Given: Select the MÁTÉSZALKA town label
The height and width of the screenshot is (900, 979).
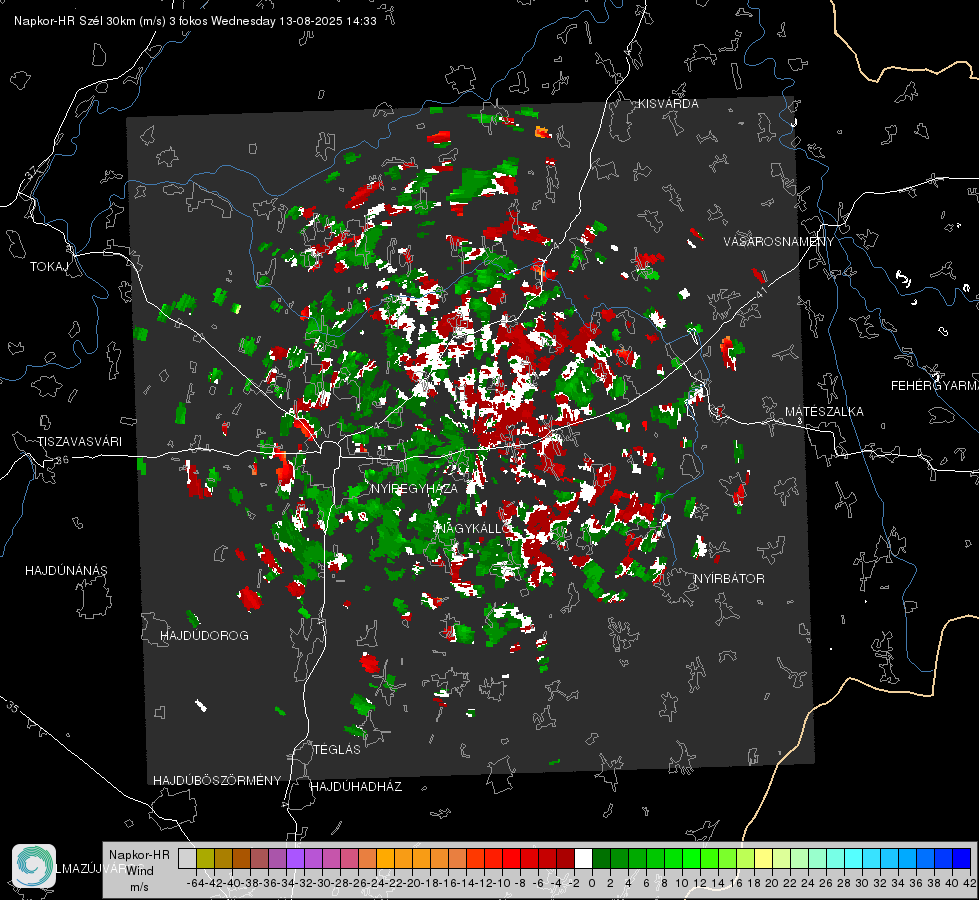Looking at the screenshot, I should (x=824, y=412).
